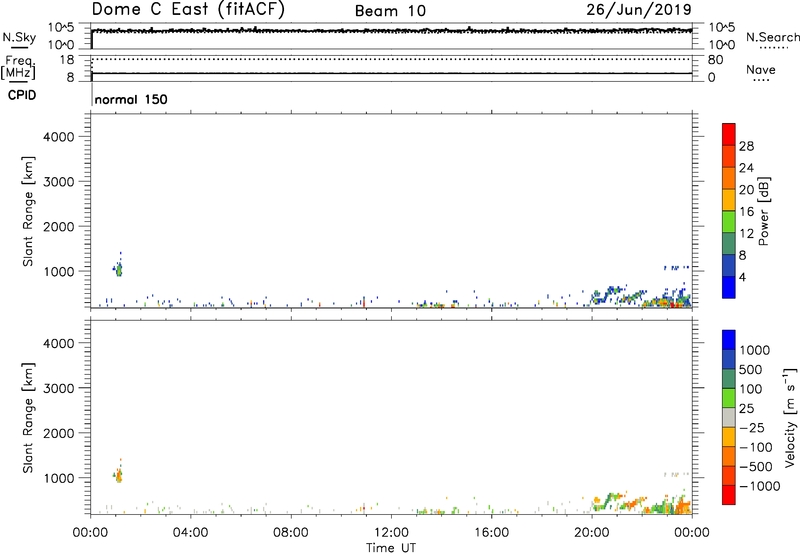Click the 'Beam 10' label

[x=390, y=11]
